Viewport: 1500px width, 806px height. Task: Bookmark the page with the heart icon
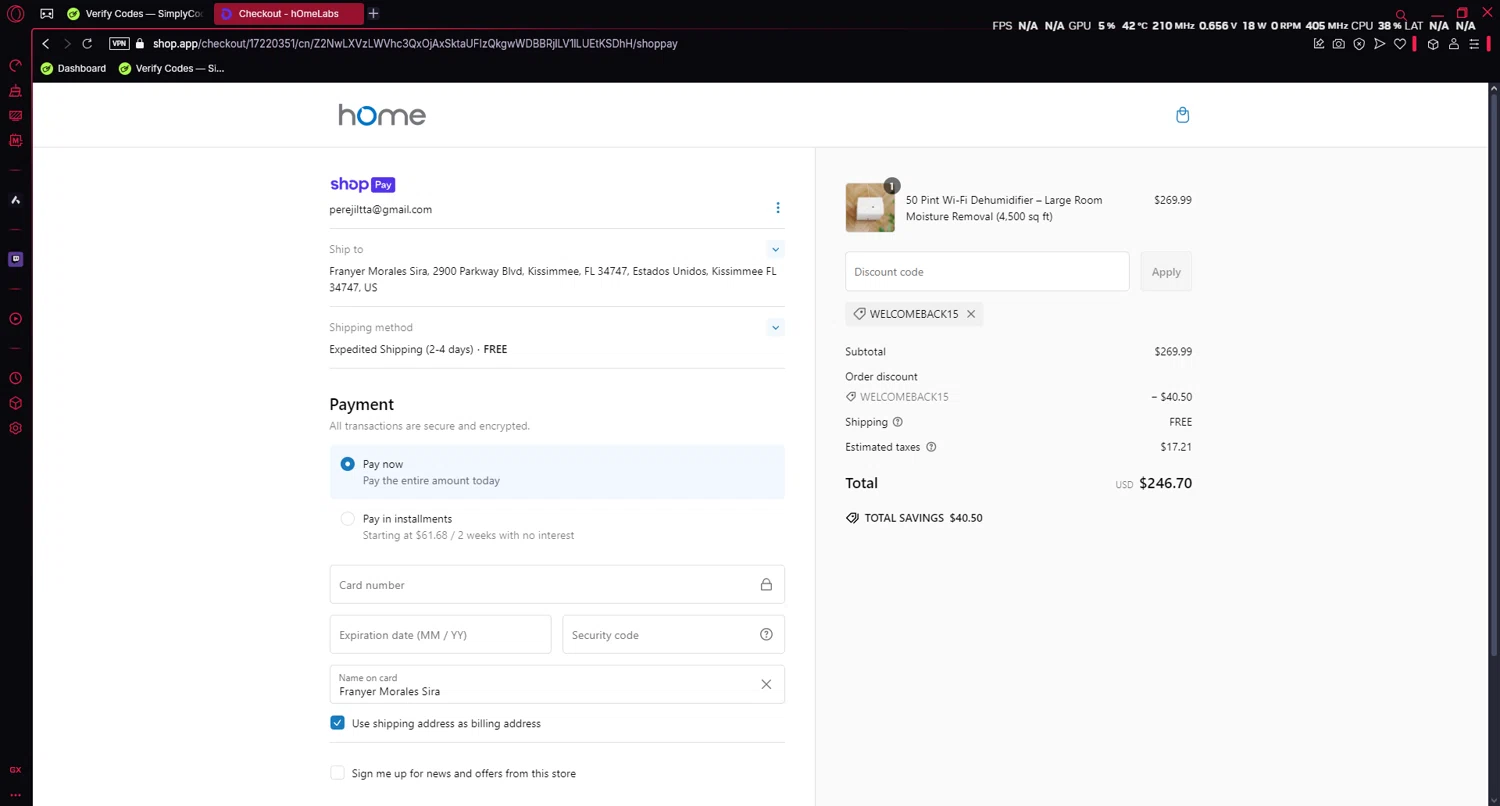[x=1400, y=44]
